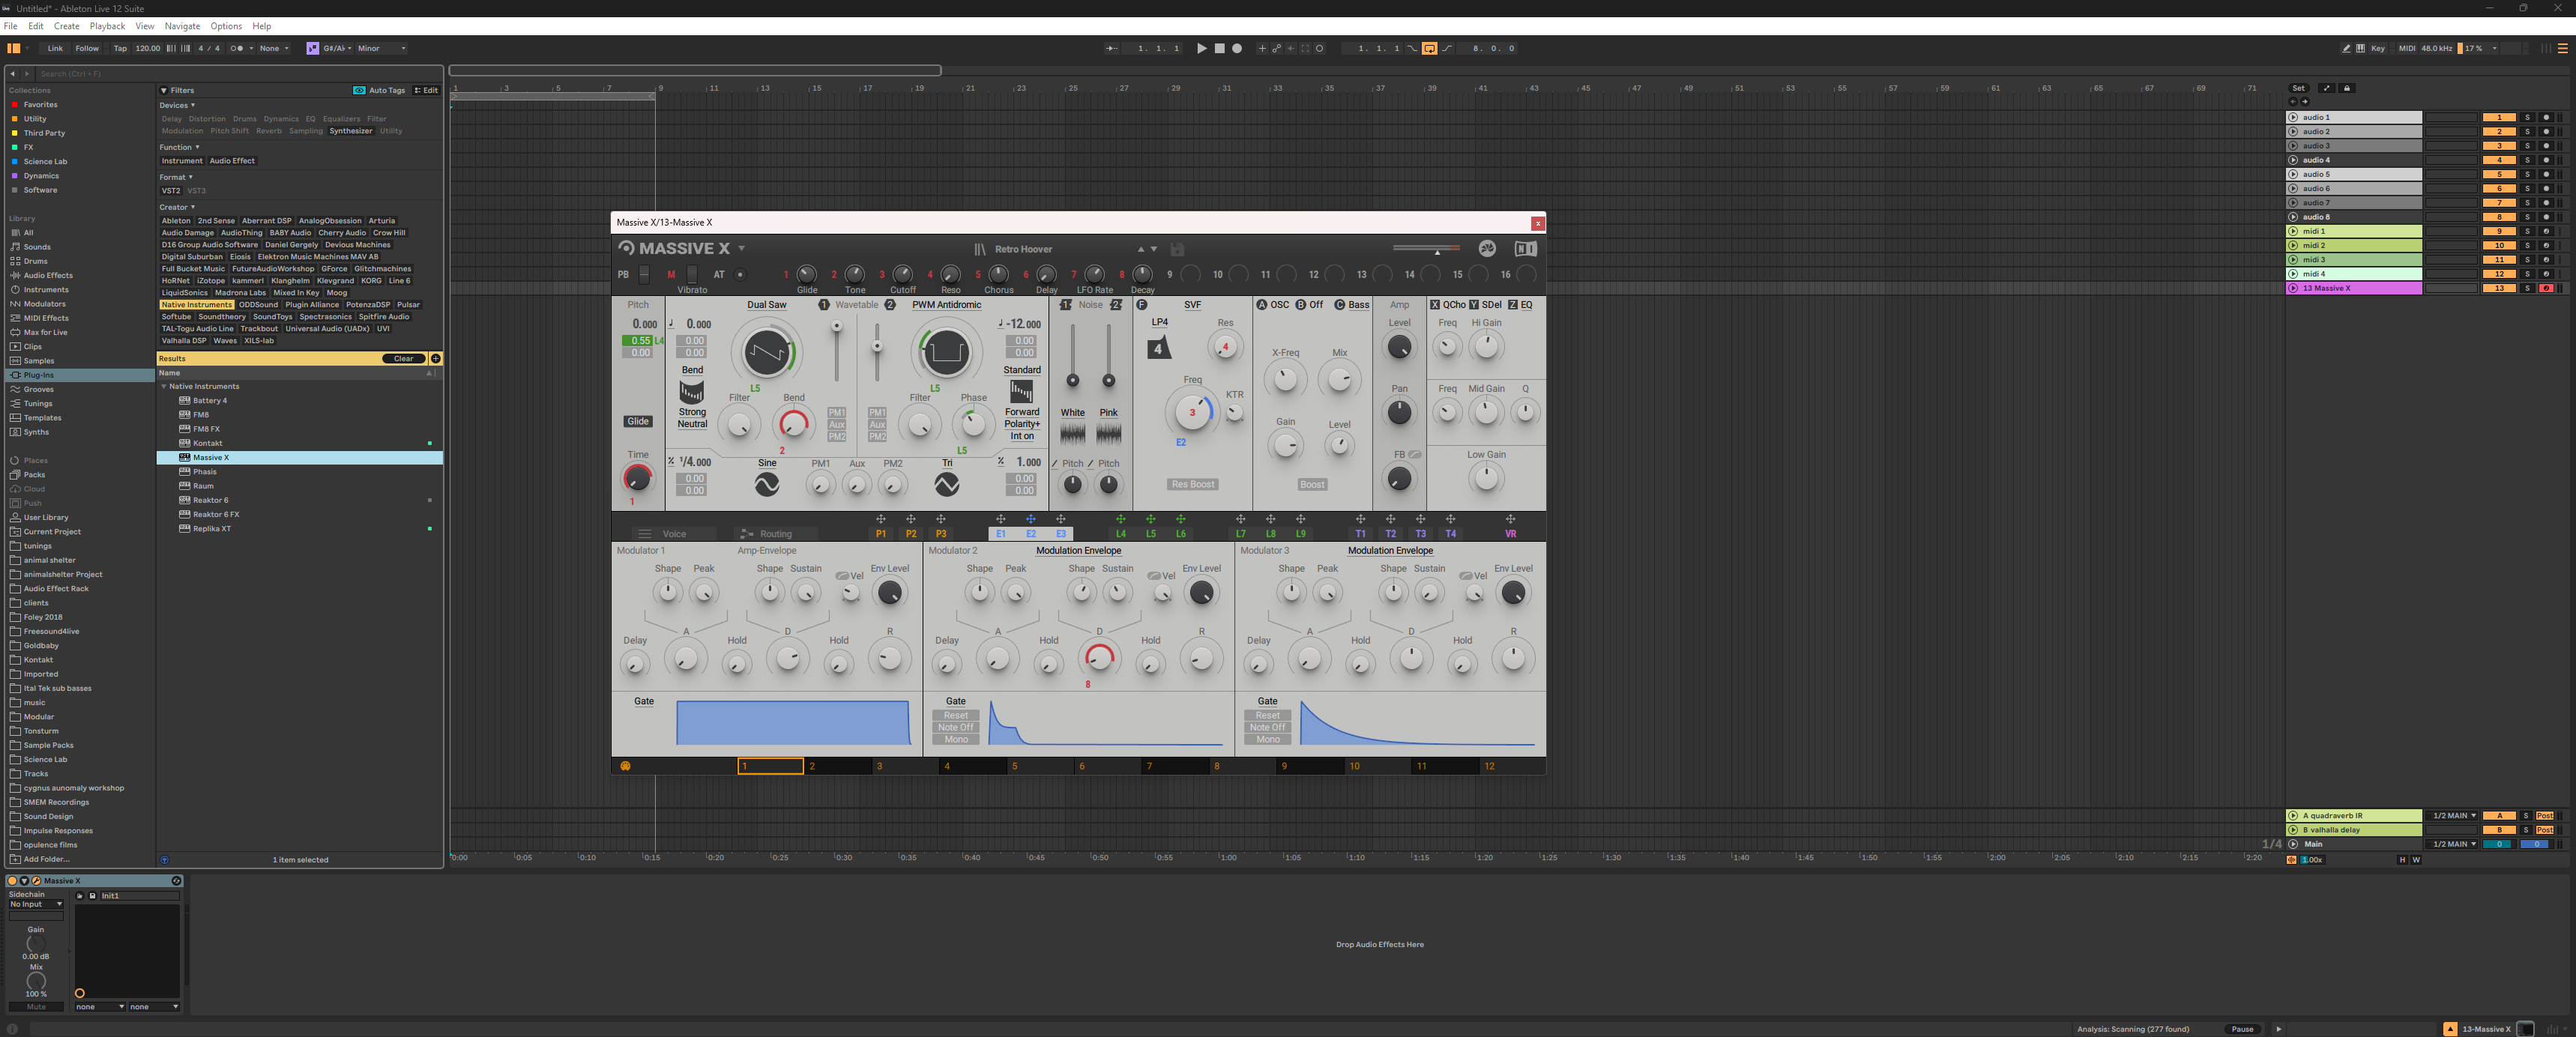Click the Arrangement Record button in the transport

[x=1237, y=48]
